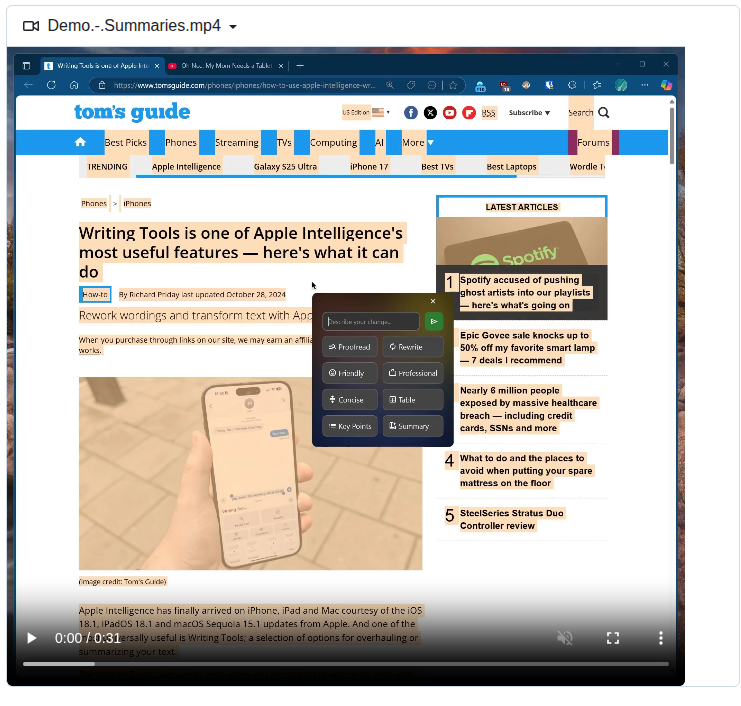Click the Rewrite button
The image size is (741, 706).
(x=413, y=347)
